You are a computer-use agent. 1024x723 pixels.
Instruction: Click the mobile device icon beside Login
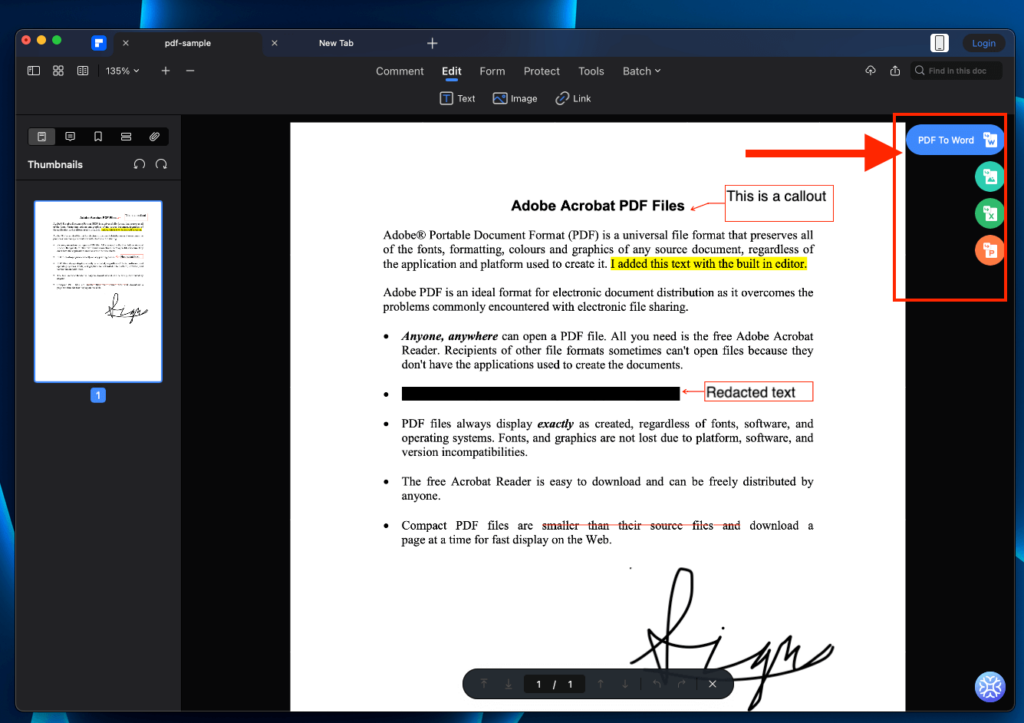coord(939,43)
